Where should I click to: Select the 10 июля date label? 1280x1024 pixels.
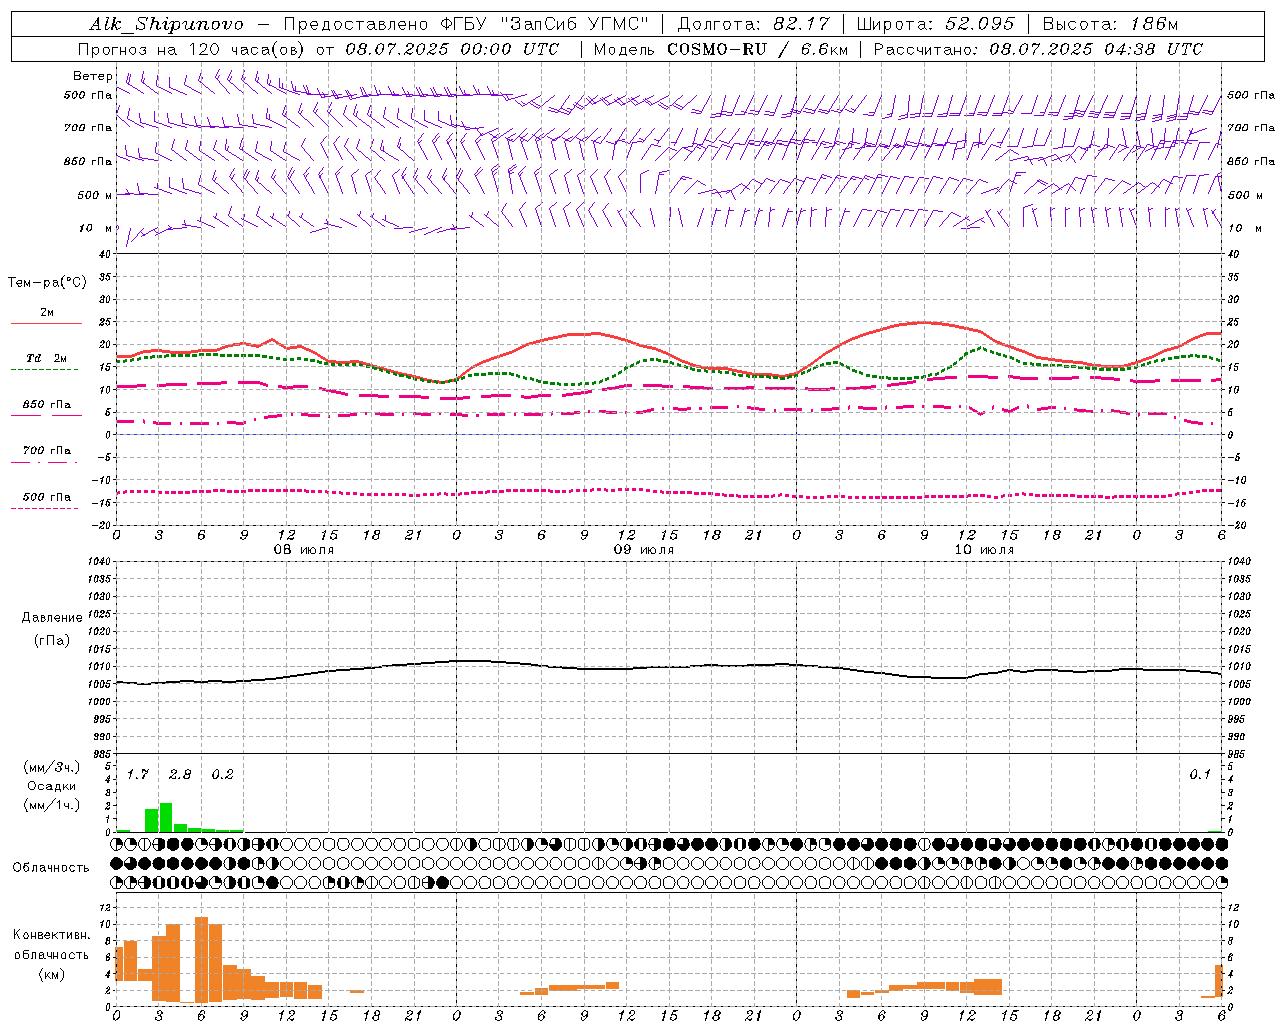coord(984,550)
